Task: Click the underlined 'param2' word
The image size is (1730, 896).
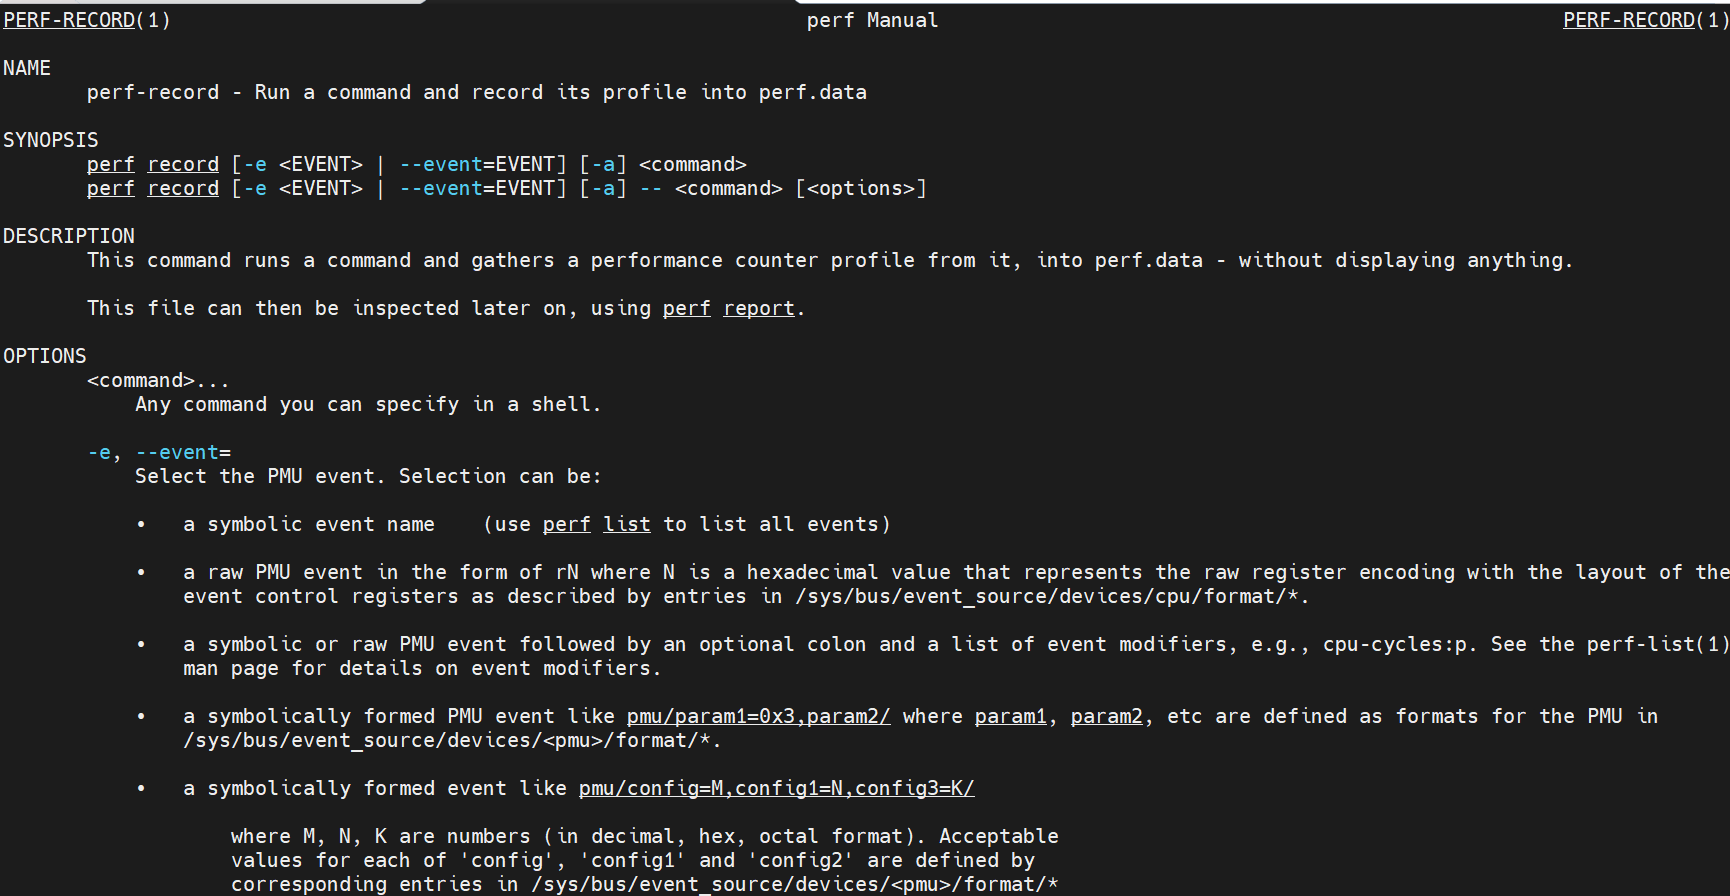Action: pyautogui.click(x=1107, y=716)
